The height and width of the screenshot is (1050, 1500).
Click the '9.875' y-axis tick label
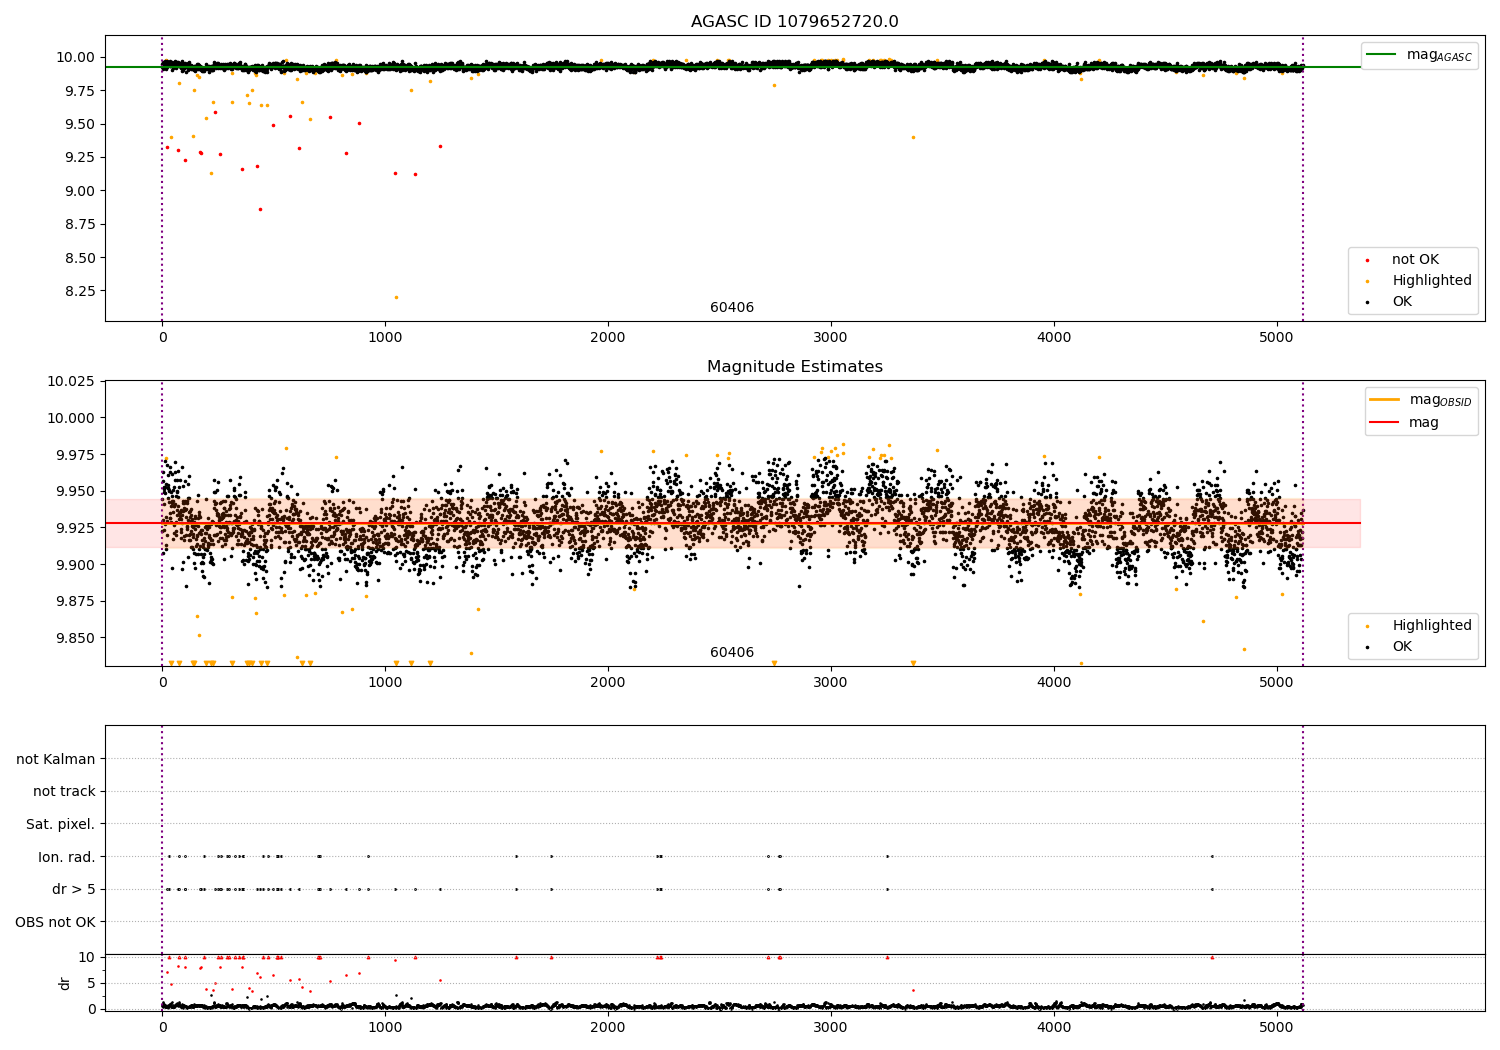(x=76, y=602)
